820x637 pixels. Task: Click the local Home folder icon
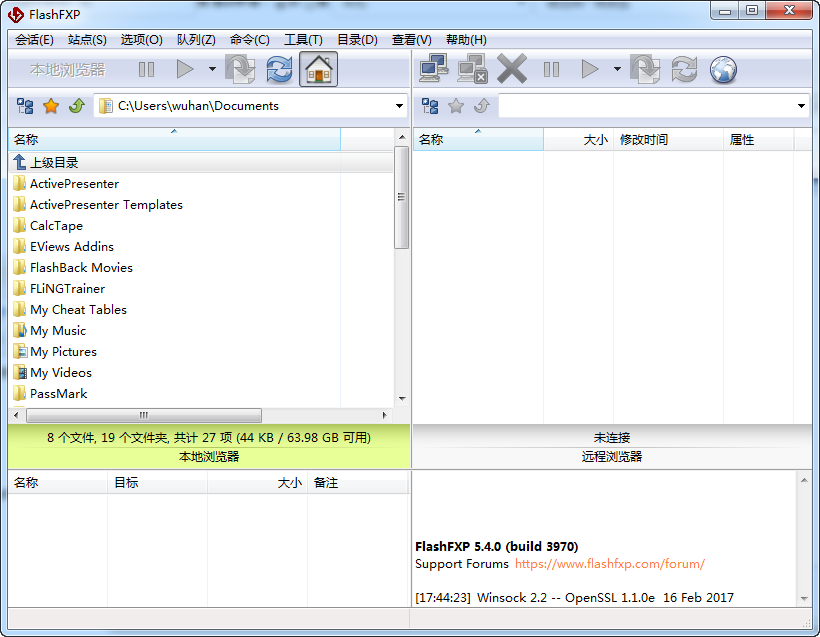[318, 69]
